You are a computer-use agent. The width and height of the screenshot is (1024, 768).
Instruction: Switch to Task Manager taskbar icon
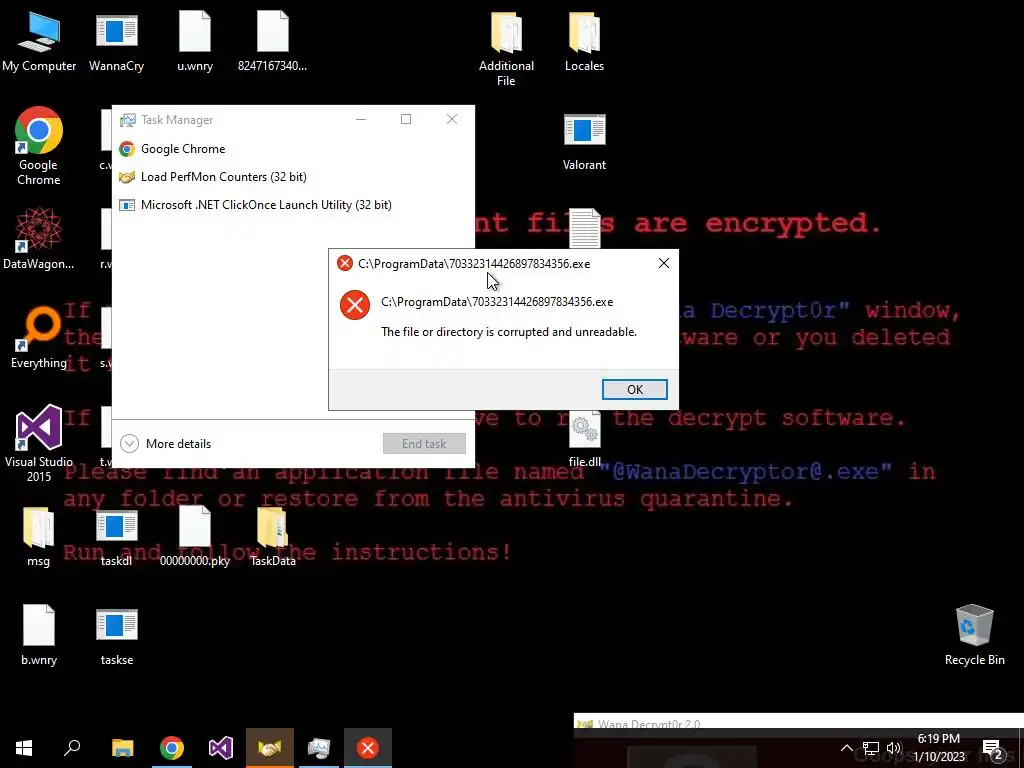tap(319, 748)
